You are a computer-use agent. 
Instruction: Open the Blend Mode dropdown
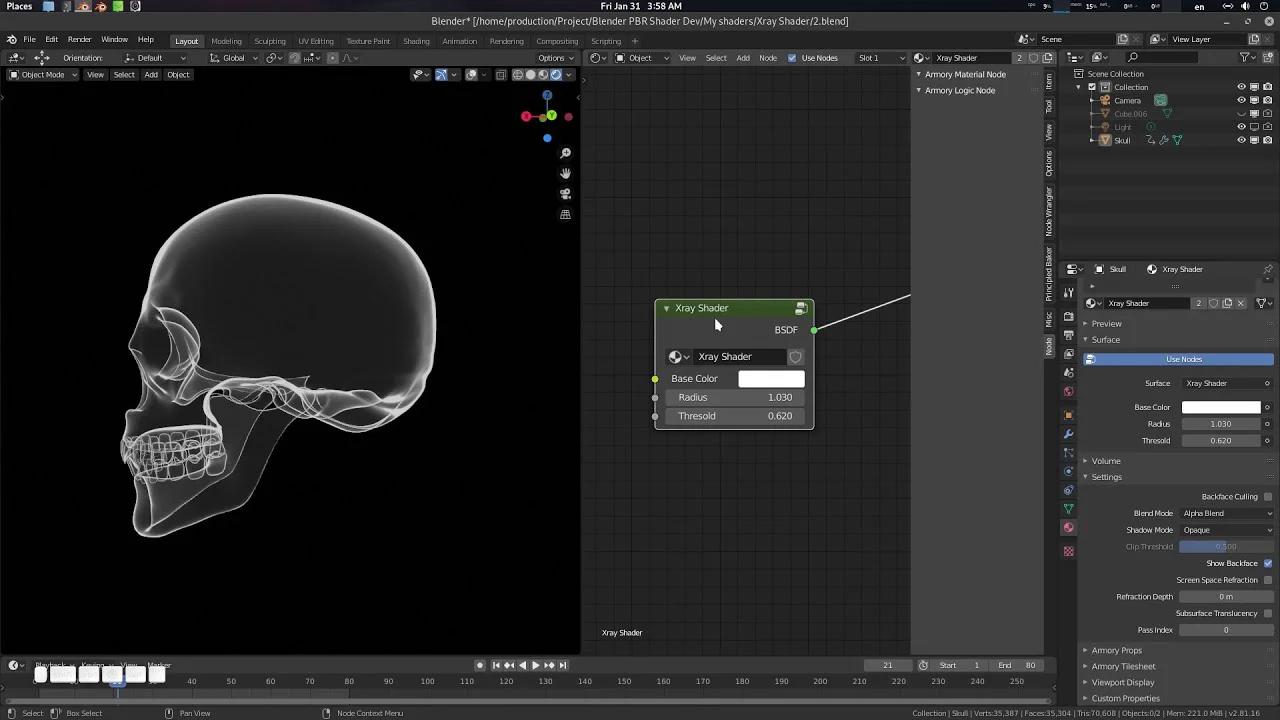(x=1226, y=513)
